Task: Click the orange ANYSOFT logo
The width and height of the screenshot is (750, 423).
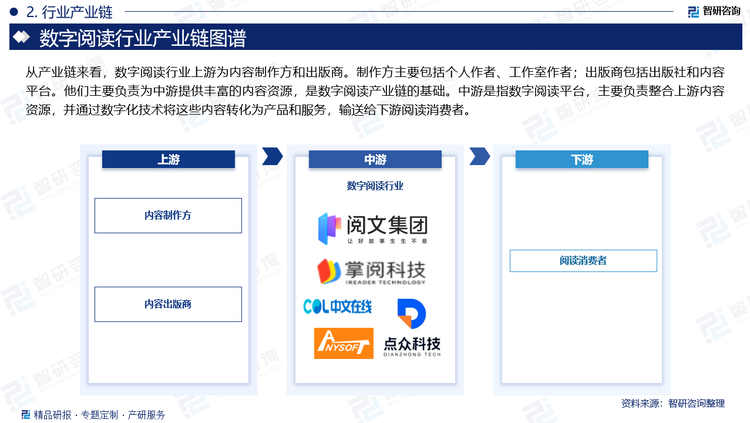Action: point(343,343)
